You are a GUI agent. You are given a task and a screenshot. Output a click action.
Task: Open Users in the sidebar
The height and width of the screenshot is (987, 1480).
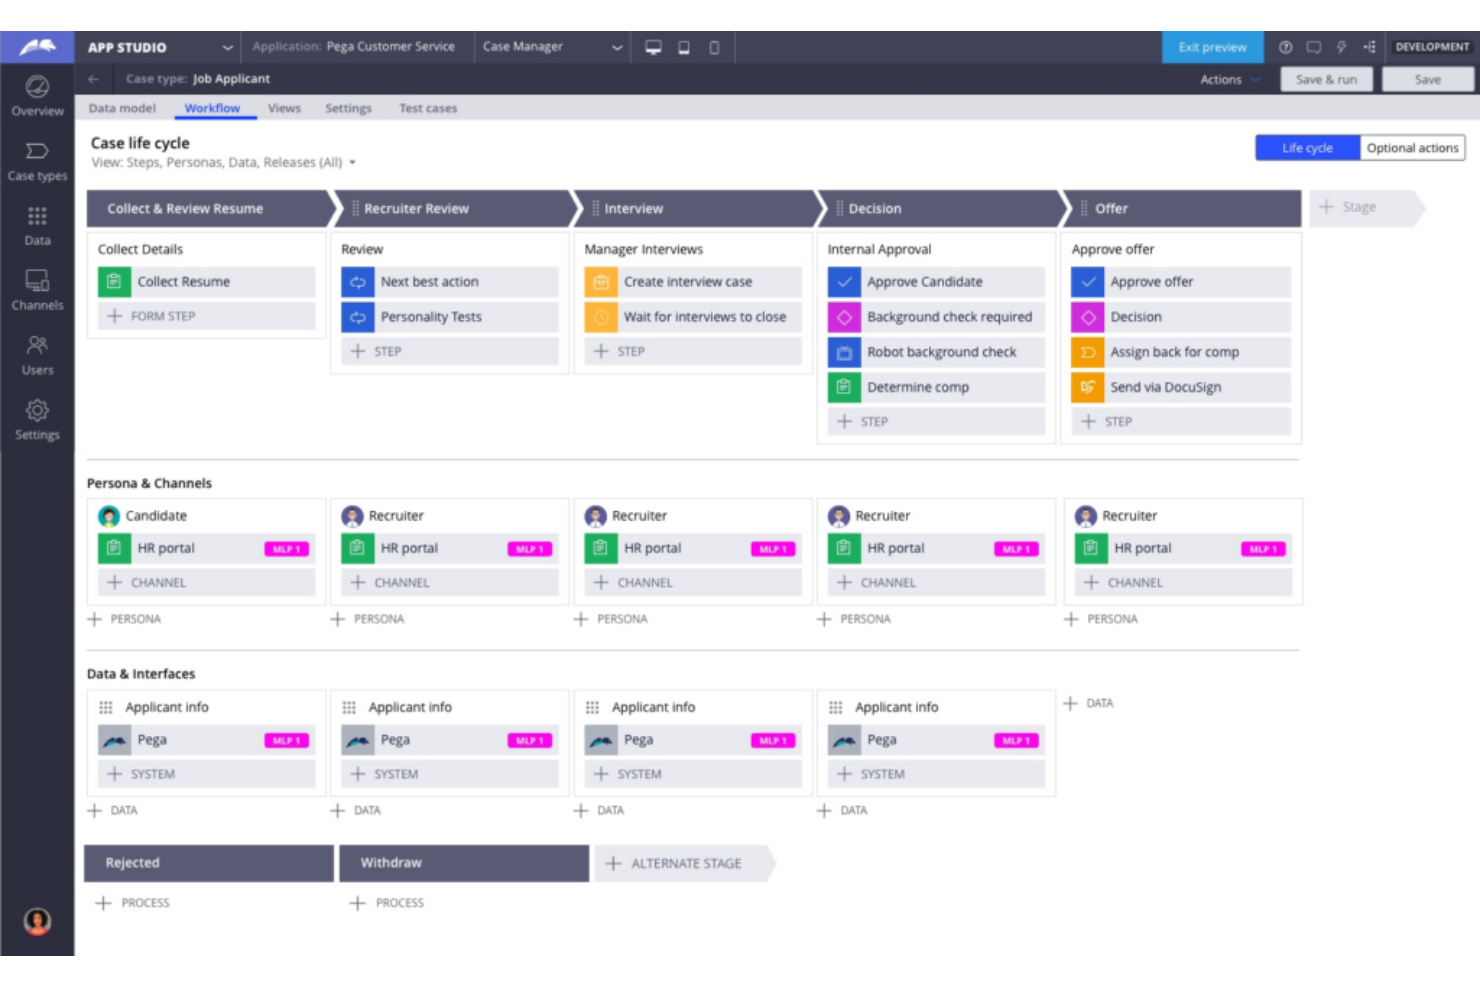37,356
